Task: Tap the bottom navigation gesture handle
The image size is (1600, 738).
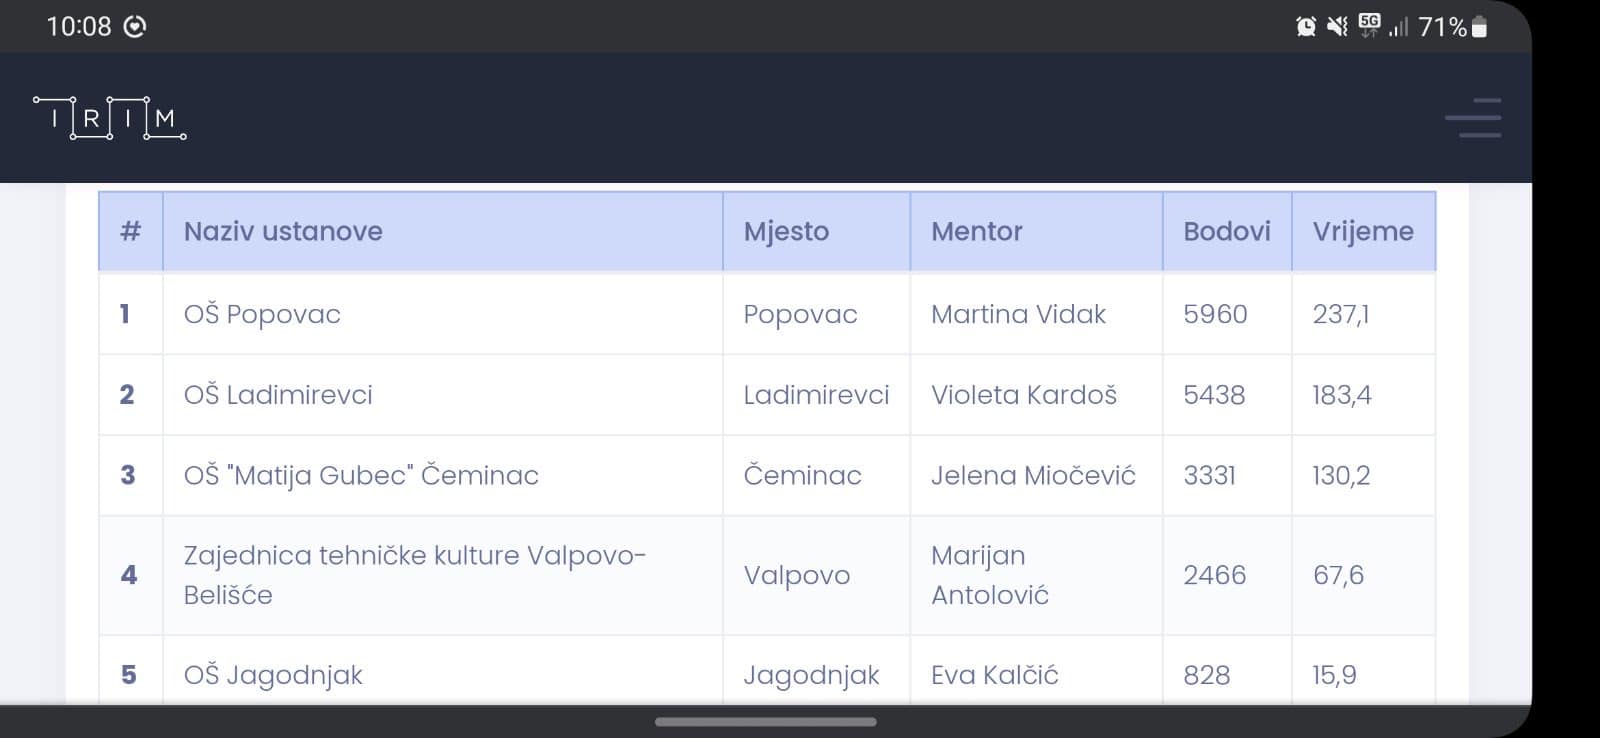Action: click(x=766, y=721)
